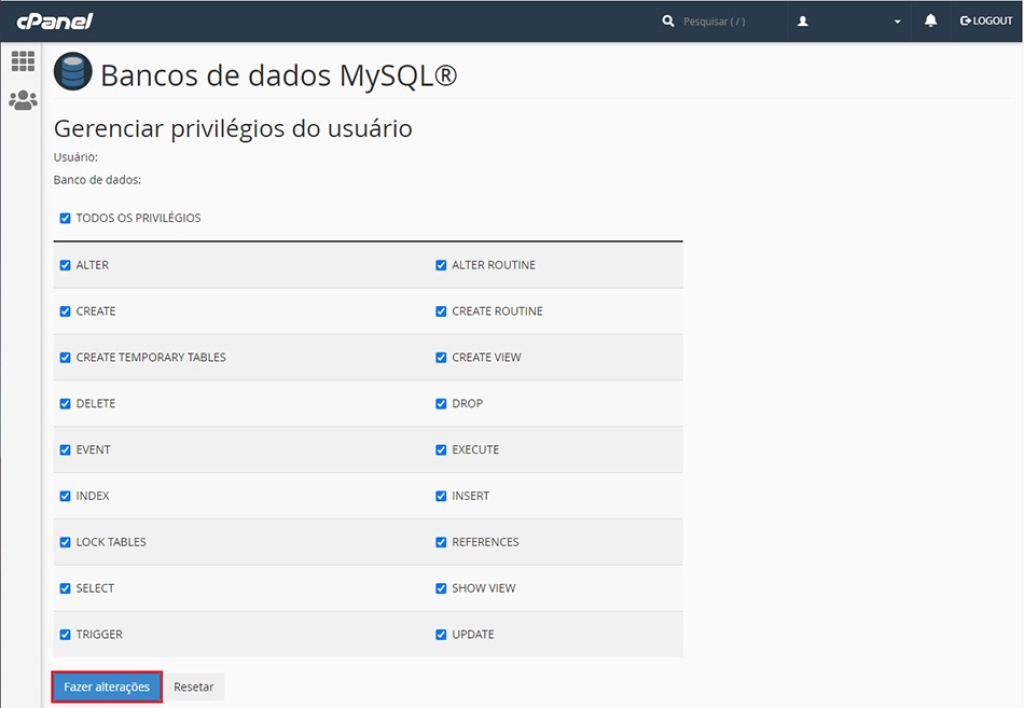Toggle the EXECUTE checkbox
This screenshot has width=1024, height=708.
click(441, 450)
